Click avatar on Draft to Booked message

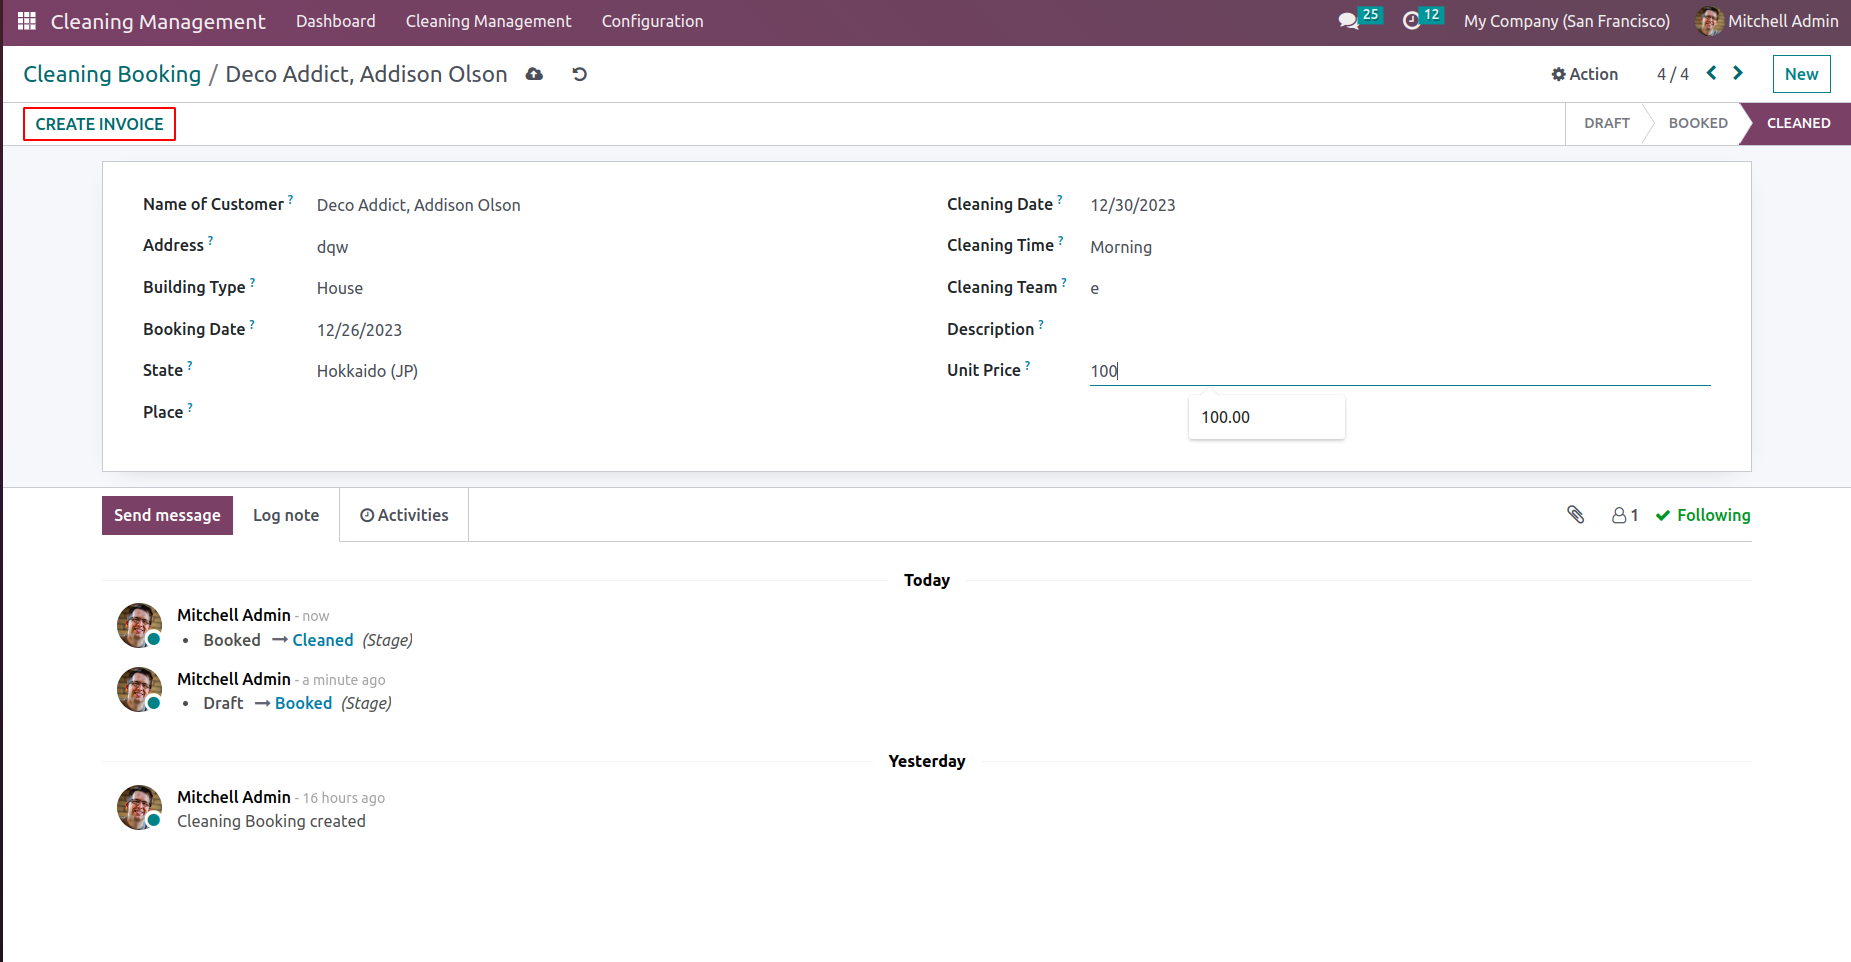(x=139, y=690)
